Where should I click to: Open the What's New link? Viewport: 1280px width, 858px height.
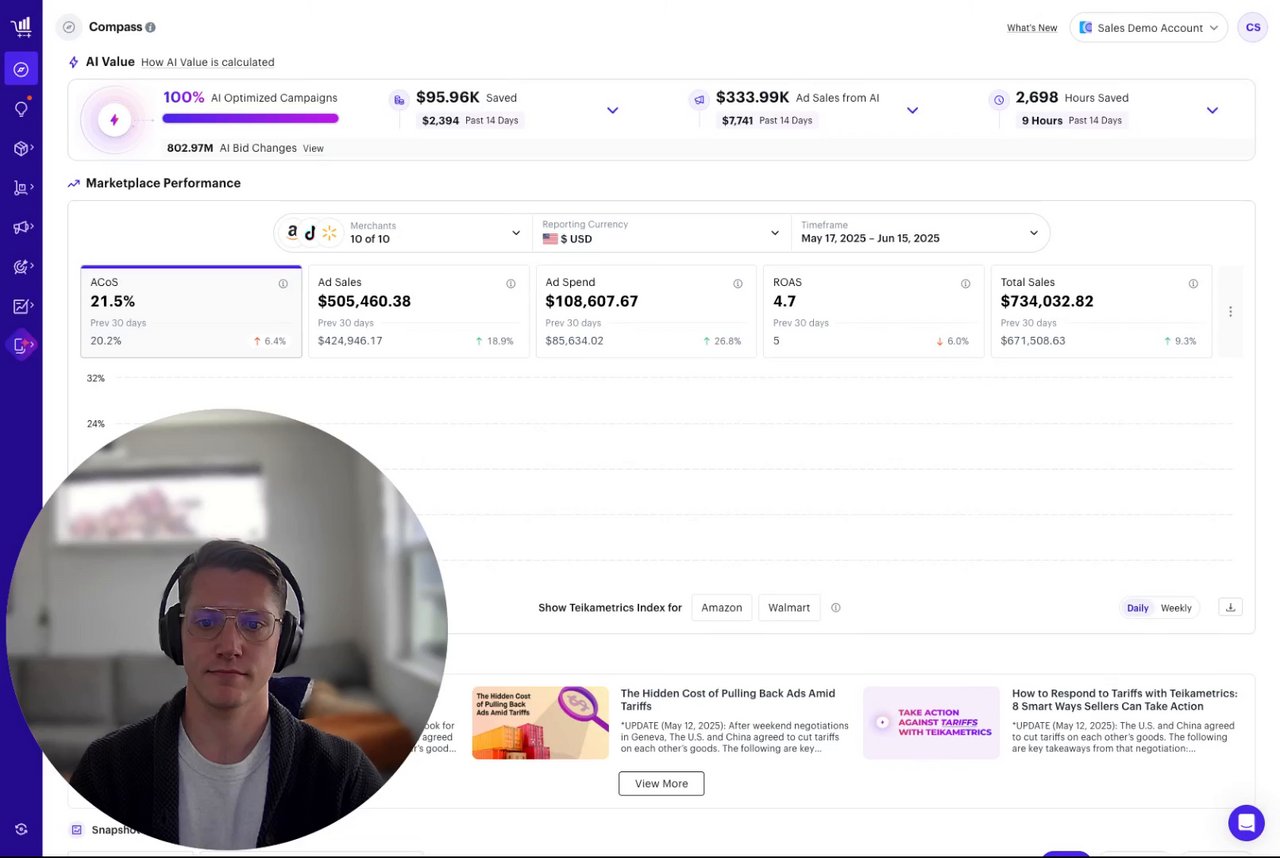pyautogui.click(x=1032, y=28)
